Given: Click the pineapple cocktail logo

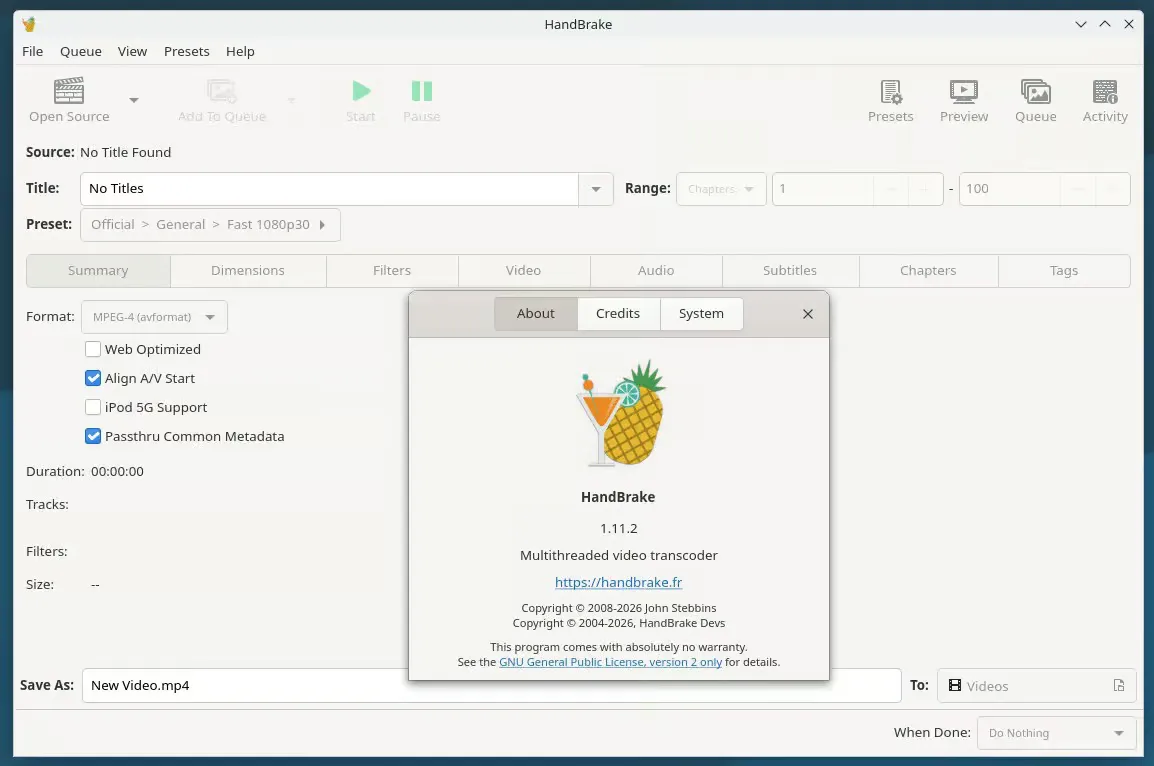Looking at the screenshot, I should 620,414.
